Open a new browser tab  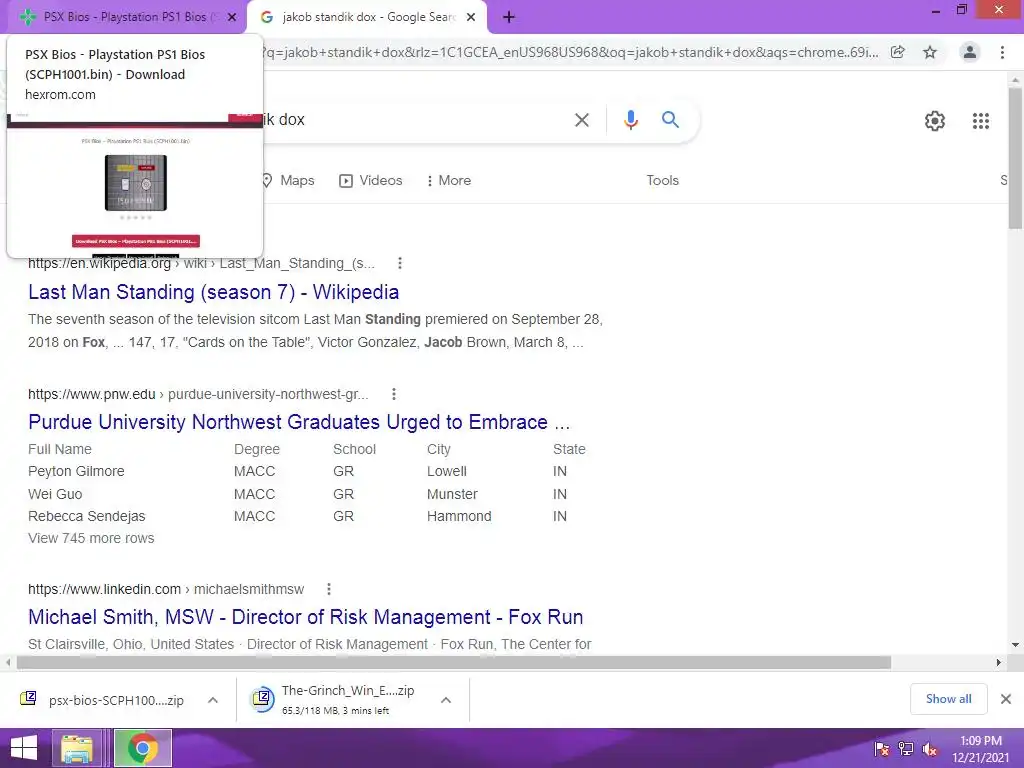coord(509,18)
